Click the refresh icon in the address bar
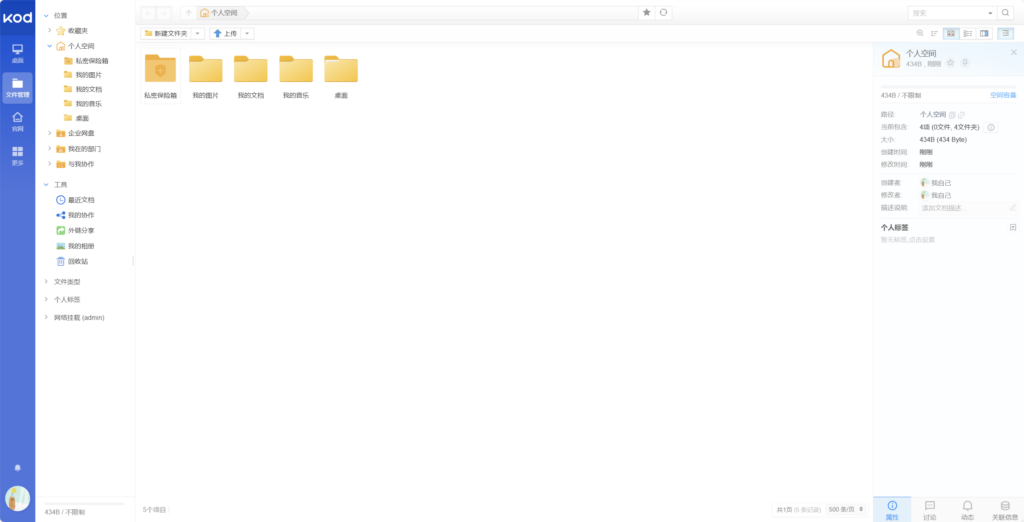 pyautogui.click(x=662, y=12)
